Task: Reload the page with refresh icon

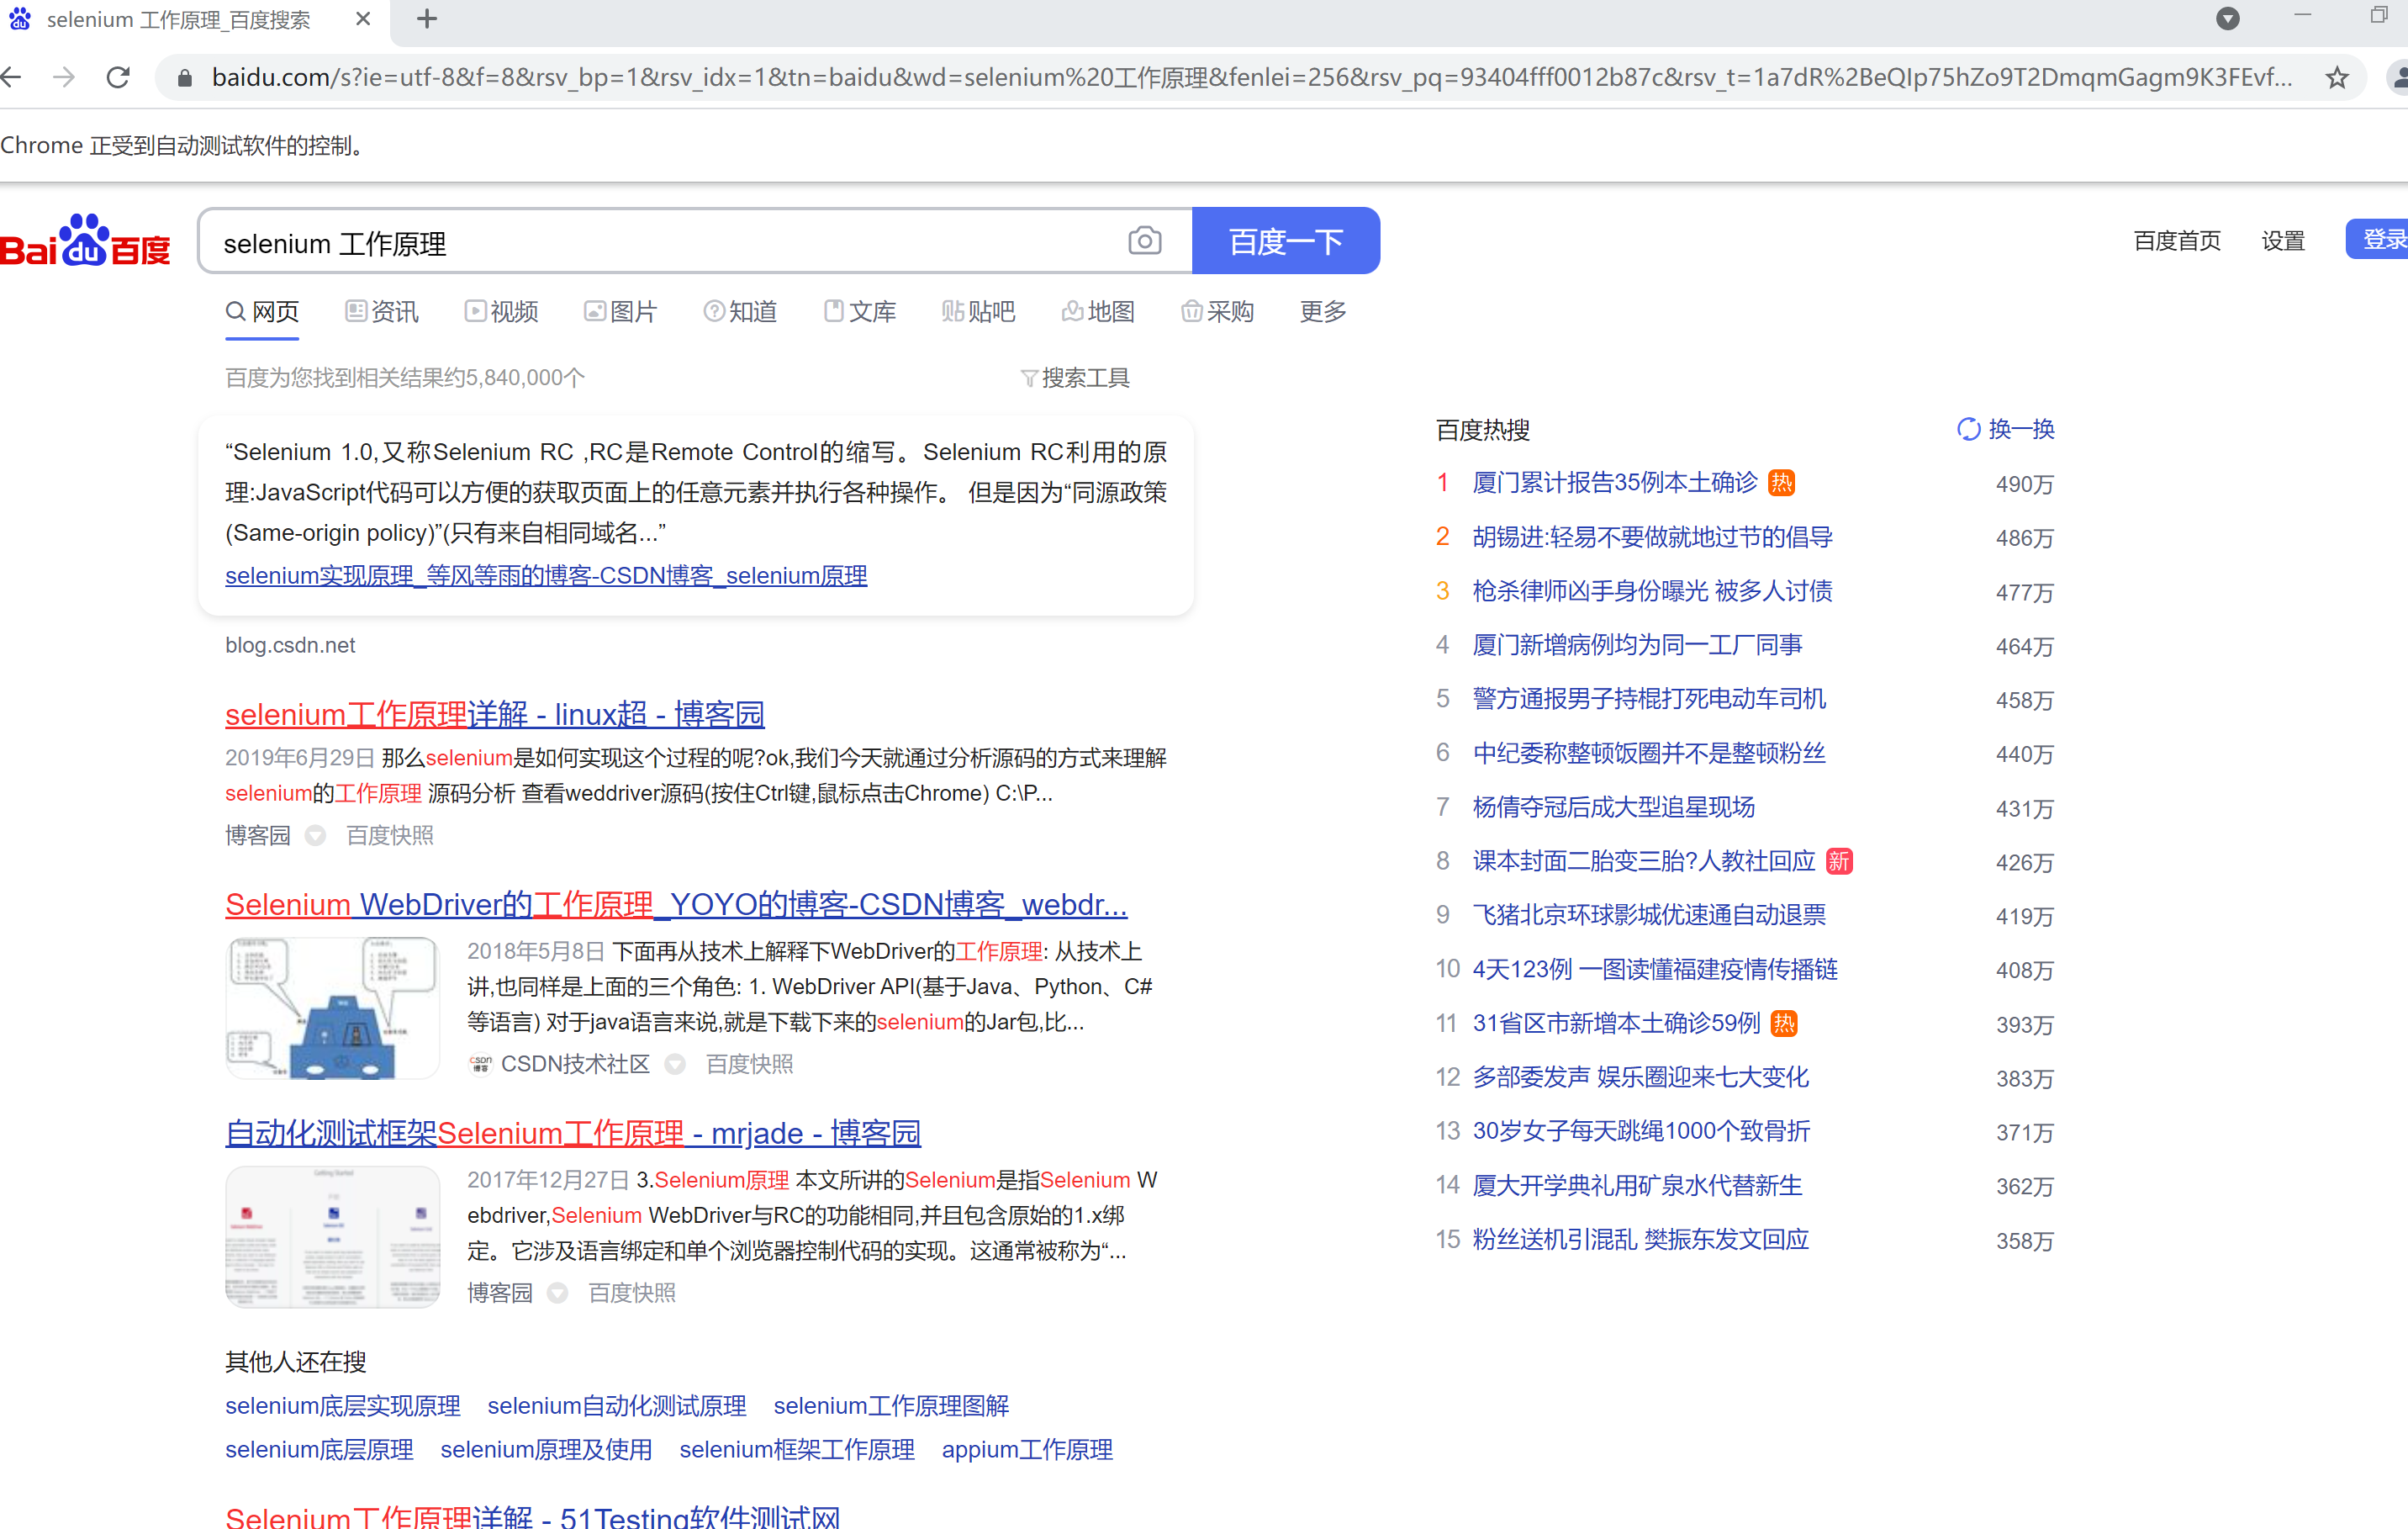Action: (118, 77)
